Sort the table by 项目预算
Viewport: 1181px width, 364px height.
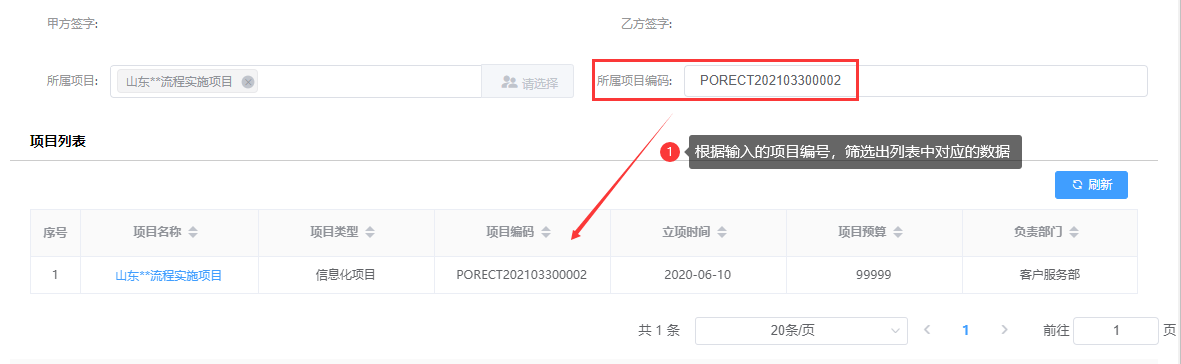tap(899, 232)
